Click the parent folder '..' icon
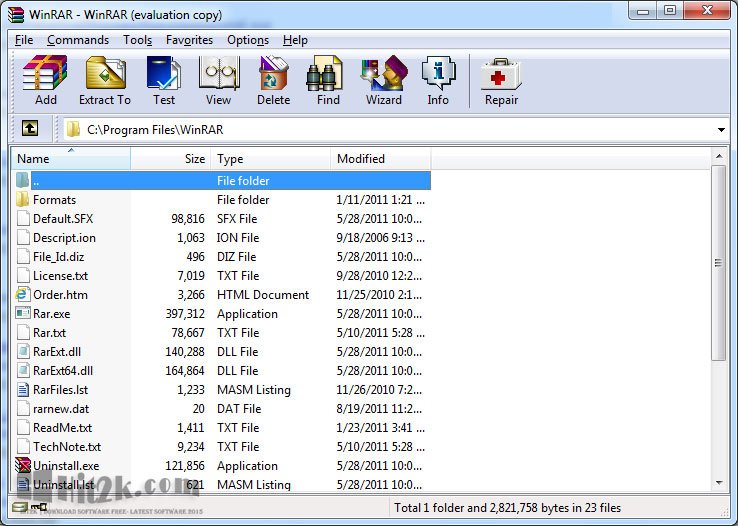Screen dimensions: 738x526 coord(23,180)
